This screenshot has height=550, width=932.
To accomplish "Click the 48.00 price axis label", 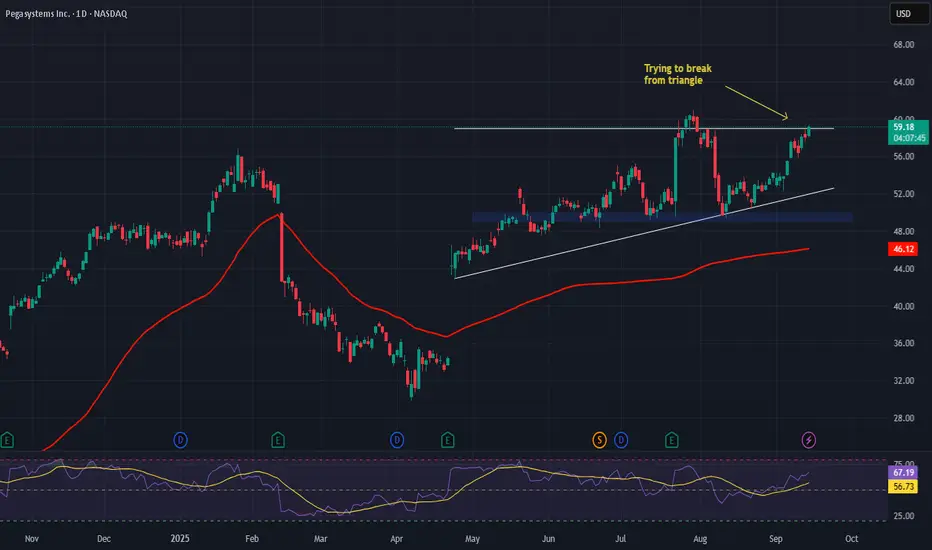I will tap(903, 231).
